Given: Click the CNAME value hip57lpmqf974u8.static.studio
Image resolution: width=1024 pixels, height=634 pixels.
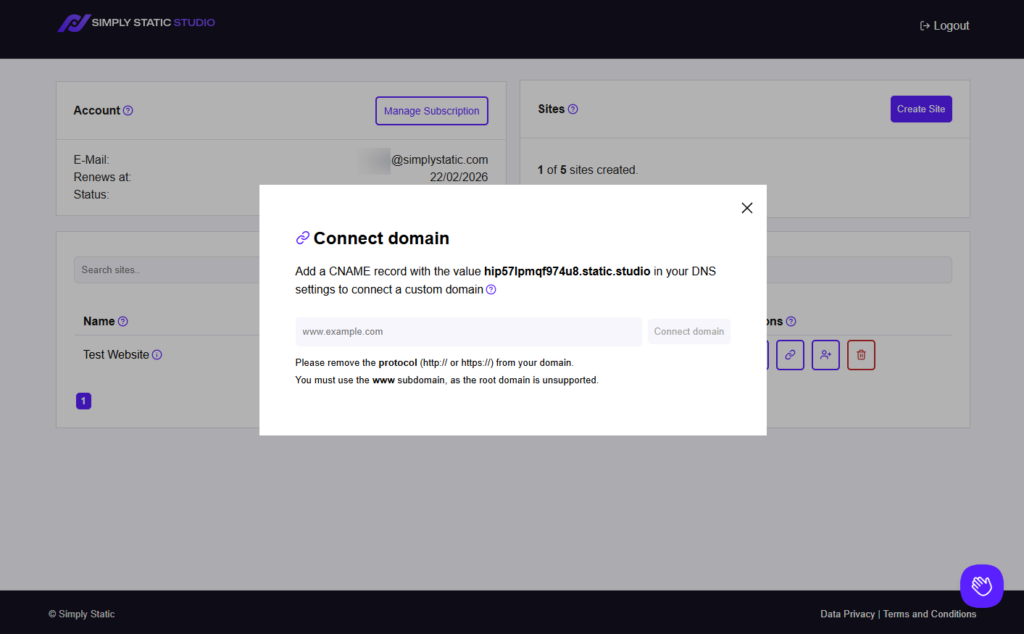Looking at the screenshot, I should pos(567,271).
